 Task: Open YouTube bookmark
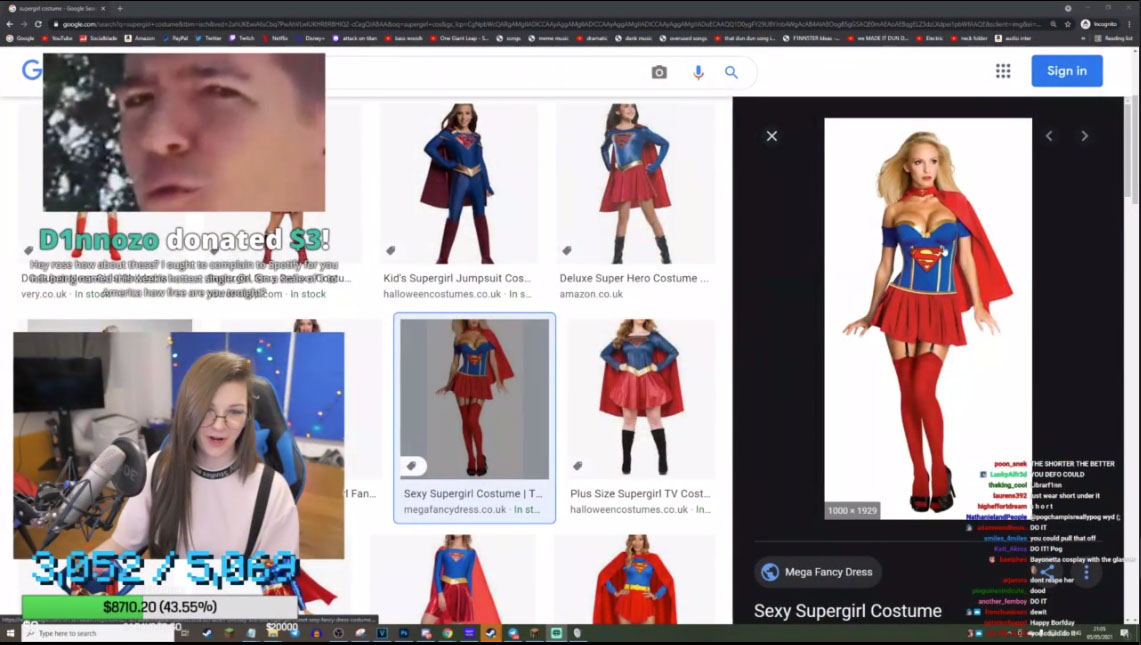tap(57, 38)
